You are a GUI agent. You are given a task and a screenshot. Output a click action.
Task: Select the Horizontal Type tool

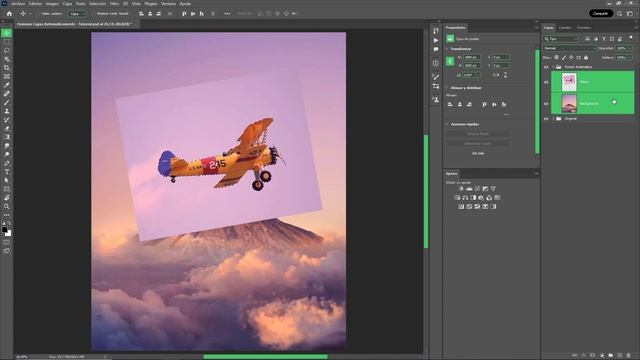tap(7, 172)
